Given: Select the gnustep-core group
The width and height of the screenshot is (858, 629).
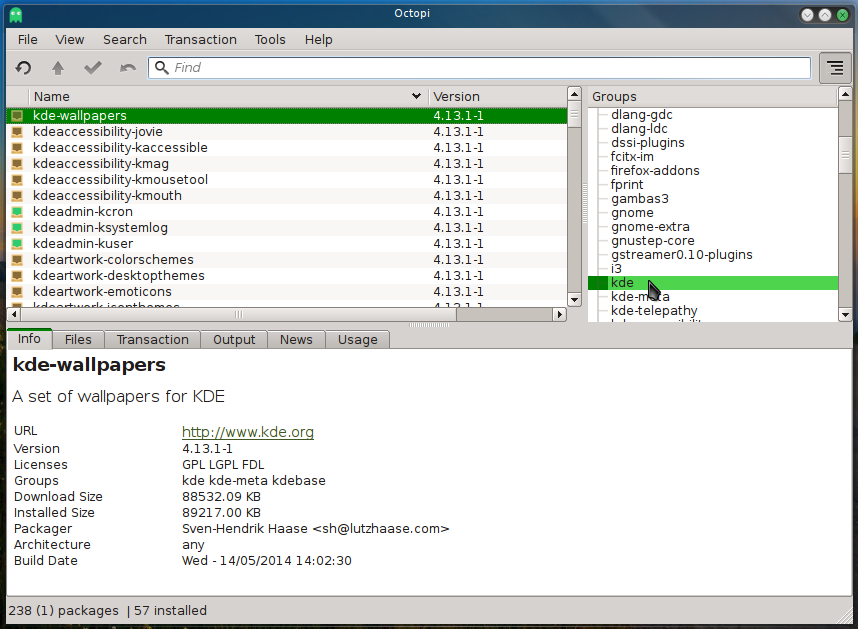Looking at the screenshot, I should click(x=653, y=241).
